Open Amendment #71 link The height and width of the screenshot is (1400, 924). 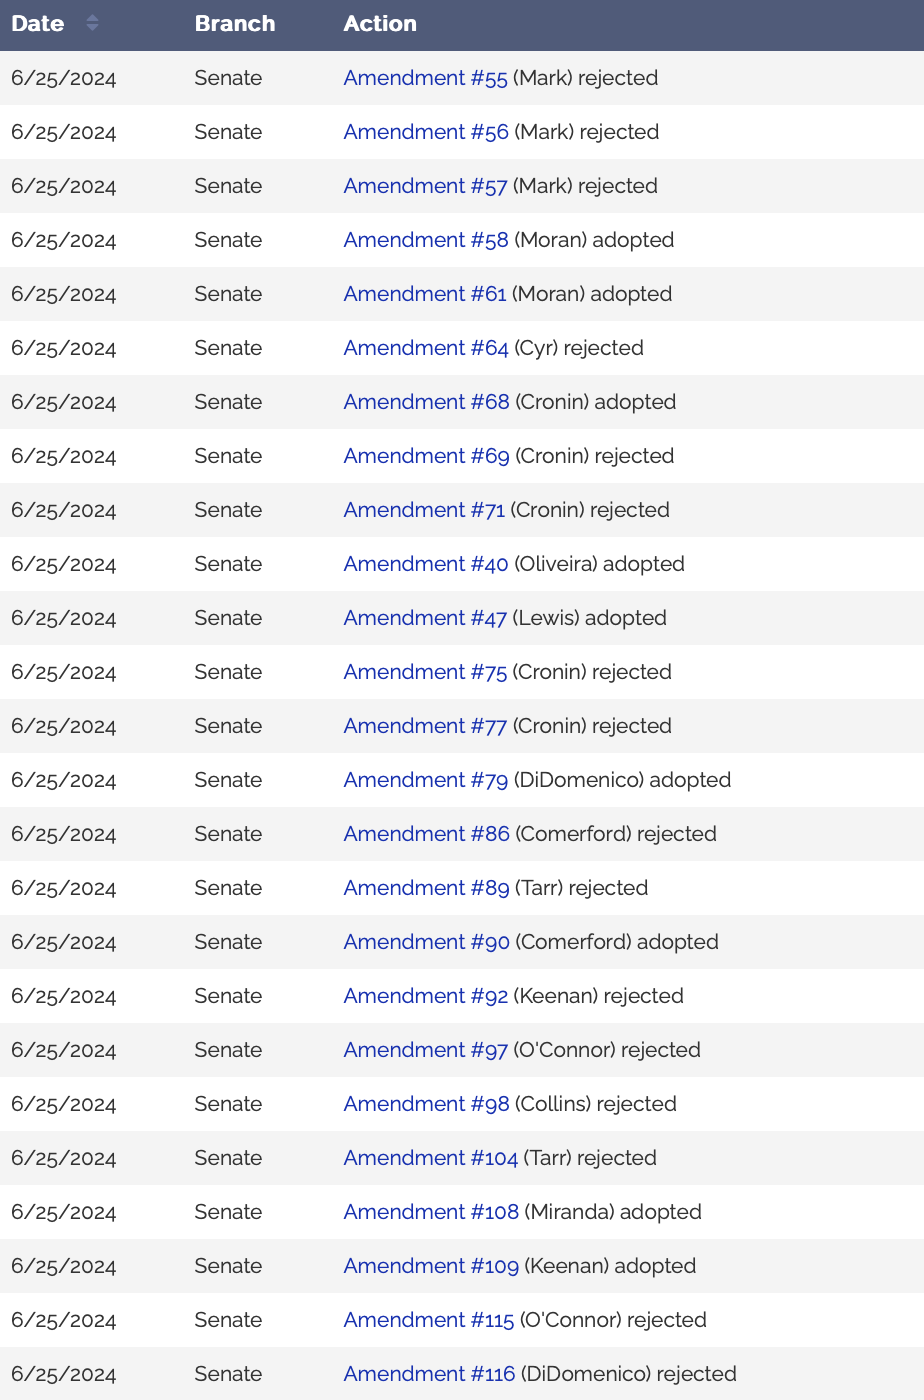coord(424,510)
